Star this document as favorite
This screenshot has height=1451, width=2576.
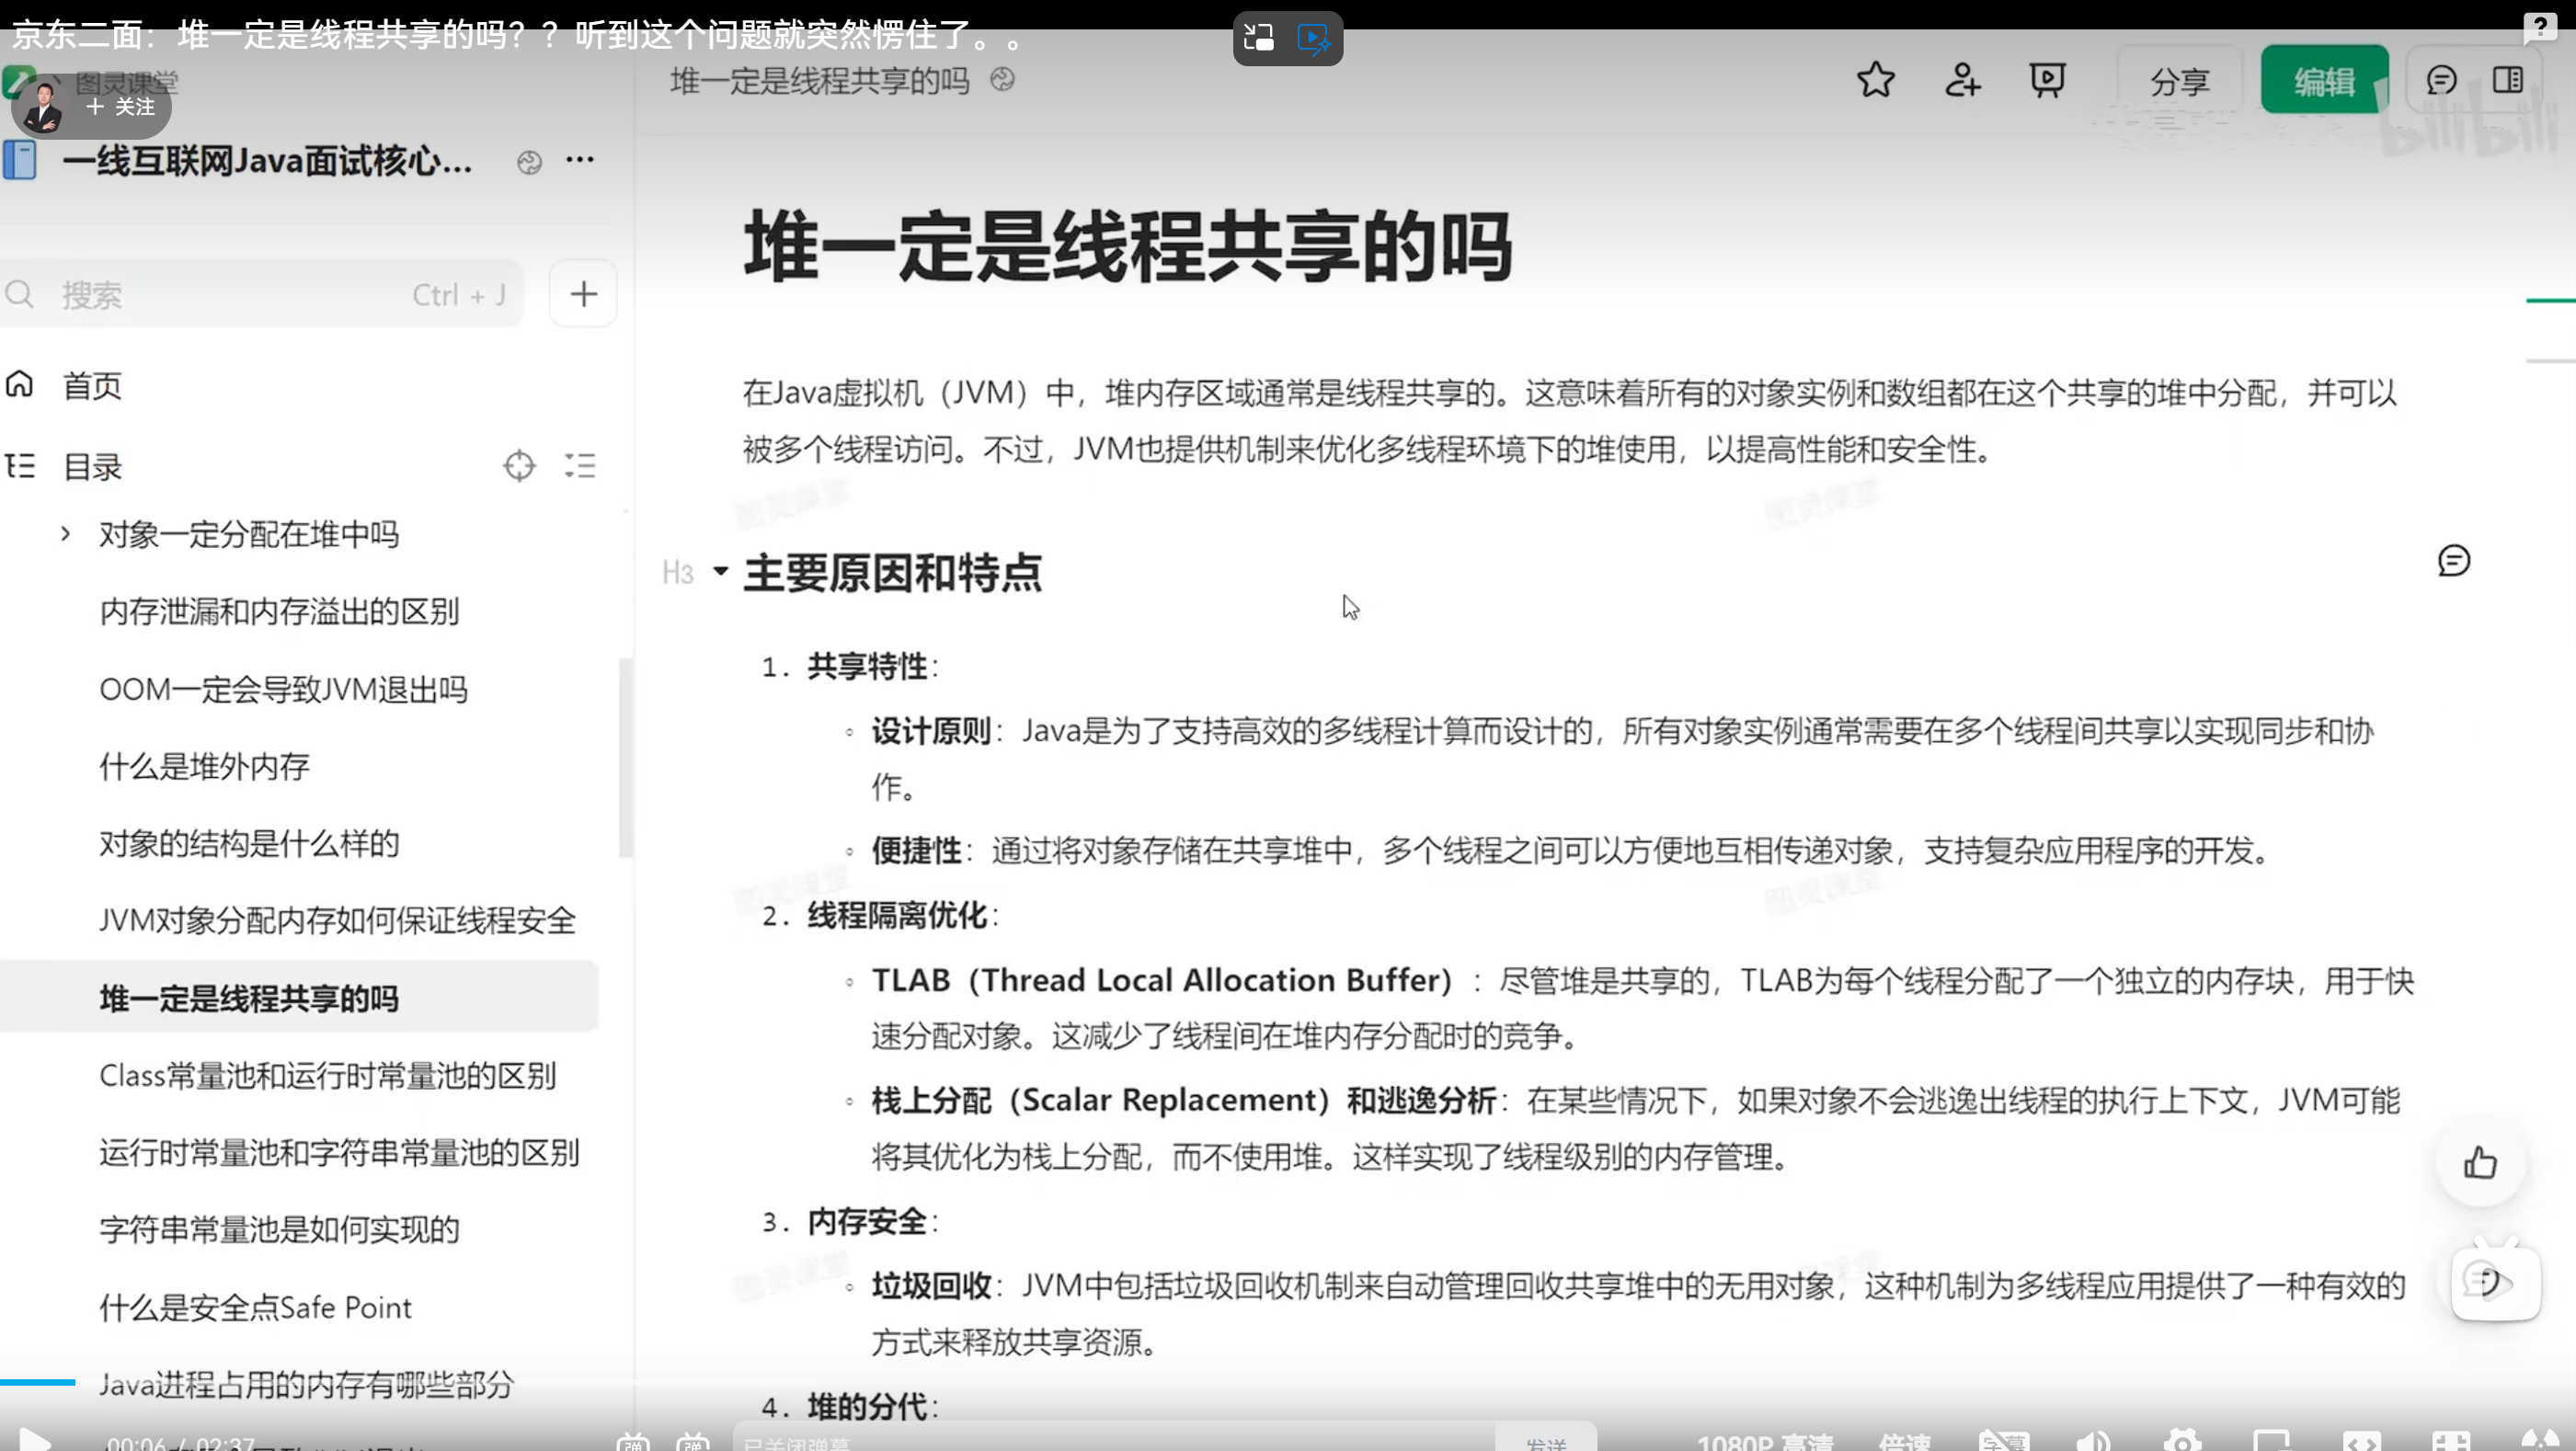tap(1875, 80)
